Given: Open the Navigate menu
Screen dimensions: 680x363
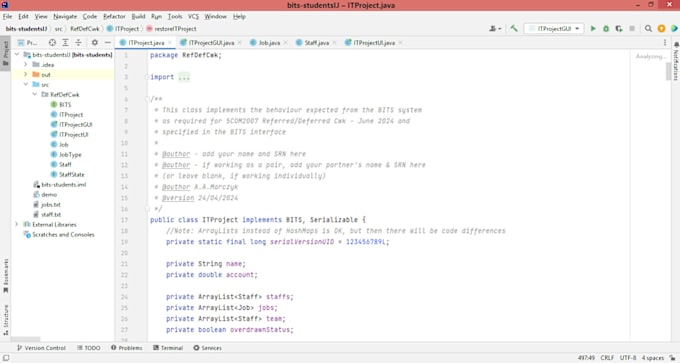Looking at the screenshot, I should pos(65,16).
